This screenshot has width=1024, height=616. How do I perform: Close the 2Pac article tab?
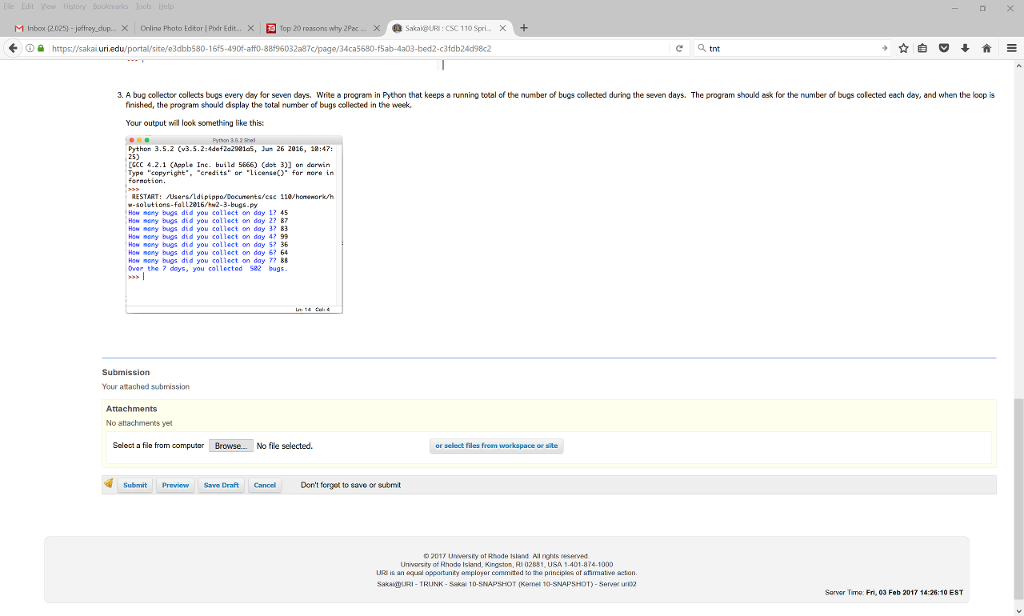(377, 28)
